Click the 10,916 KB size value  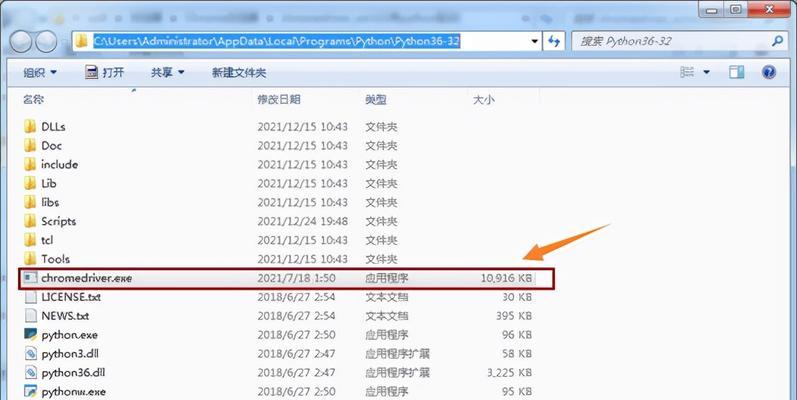point(506,278)
